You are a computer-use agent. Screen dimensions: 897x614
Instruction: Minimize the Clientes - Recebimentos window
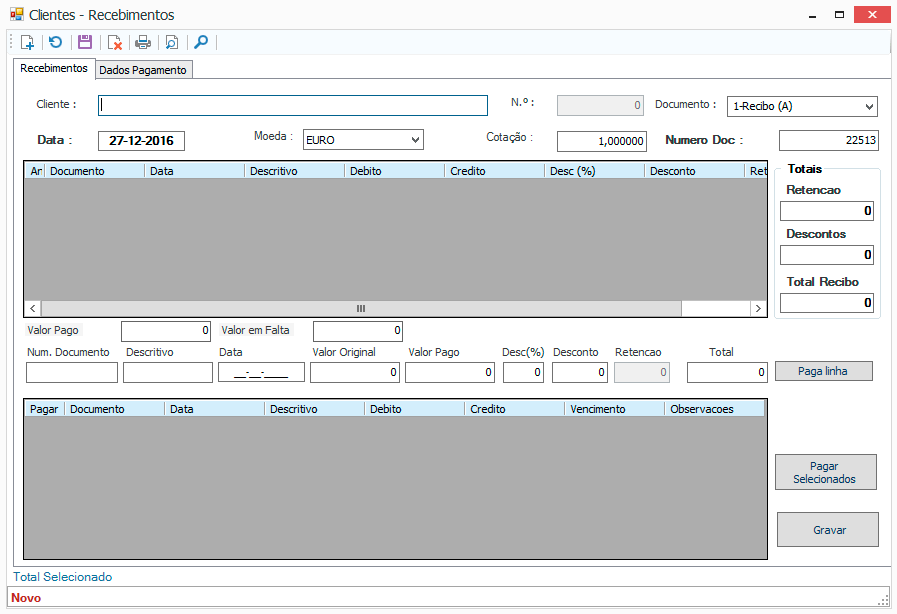(x=812, y=15)
